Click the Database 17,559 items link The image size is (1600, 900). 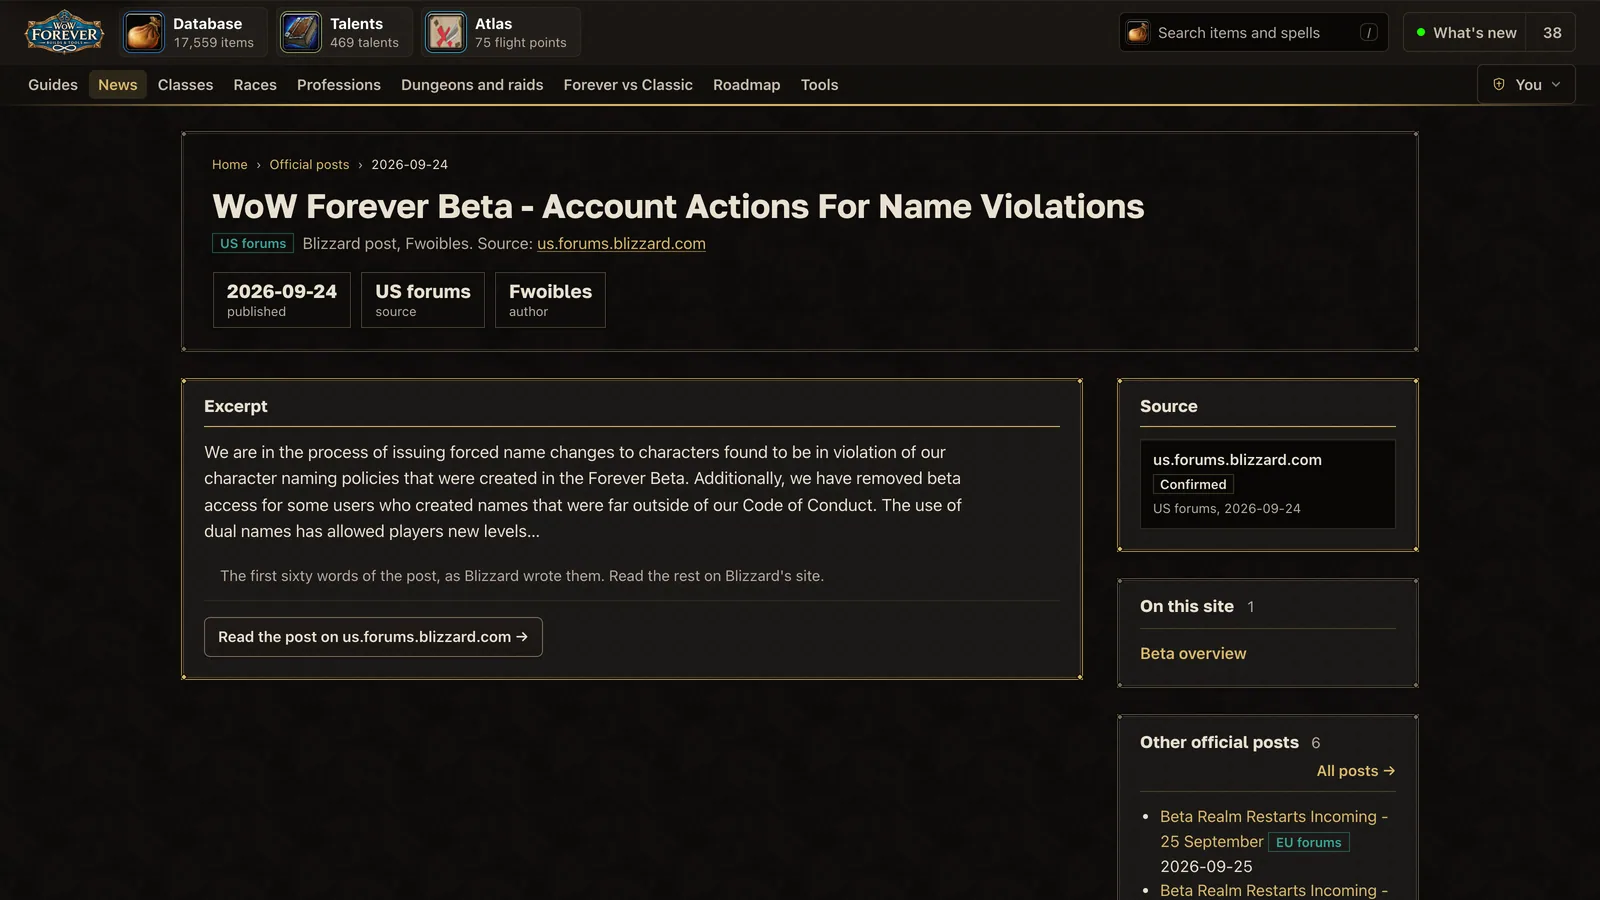(195, 32)
